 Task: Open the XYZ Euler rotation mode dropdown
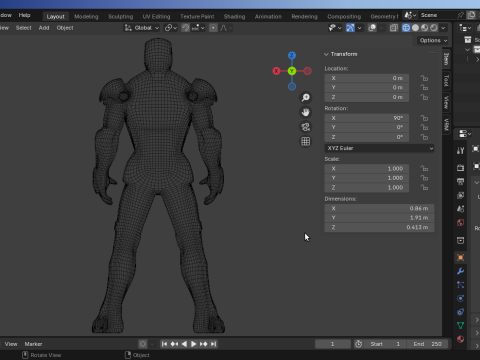click(379, 148)
